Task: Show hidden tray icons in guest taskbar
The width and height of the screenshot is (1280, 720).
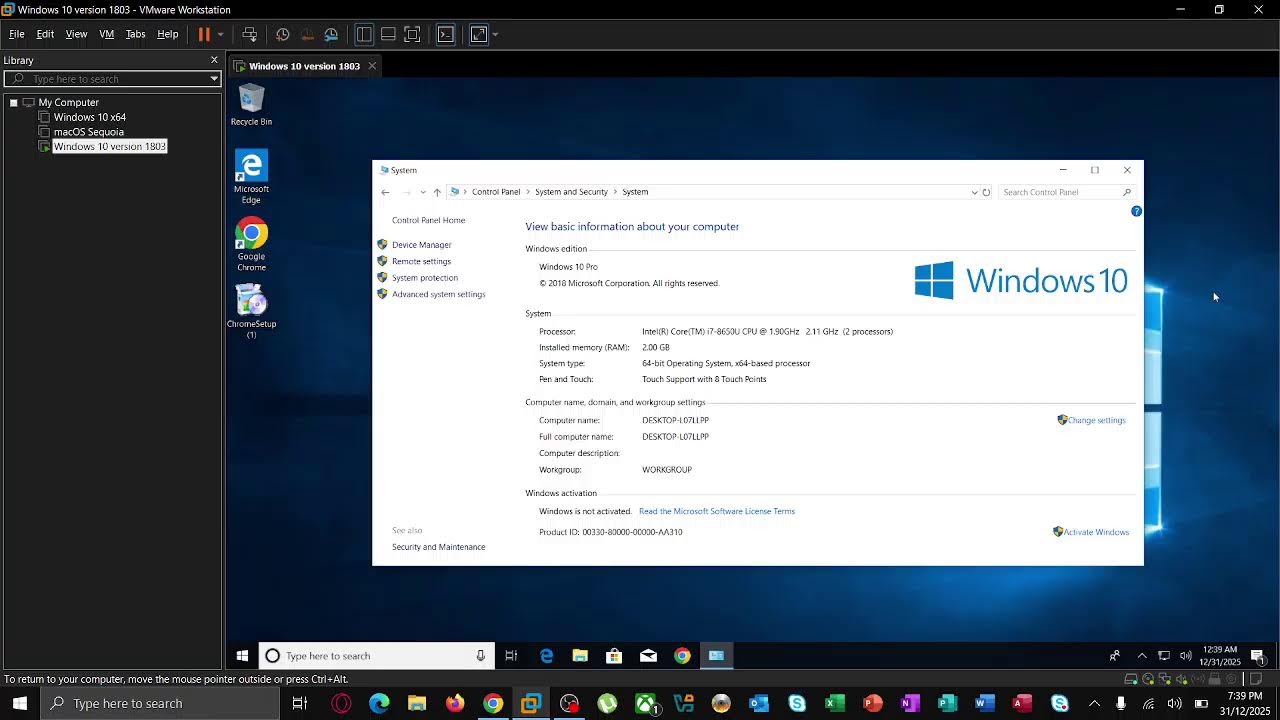Action: 1142,656
